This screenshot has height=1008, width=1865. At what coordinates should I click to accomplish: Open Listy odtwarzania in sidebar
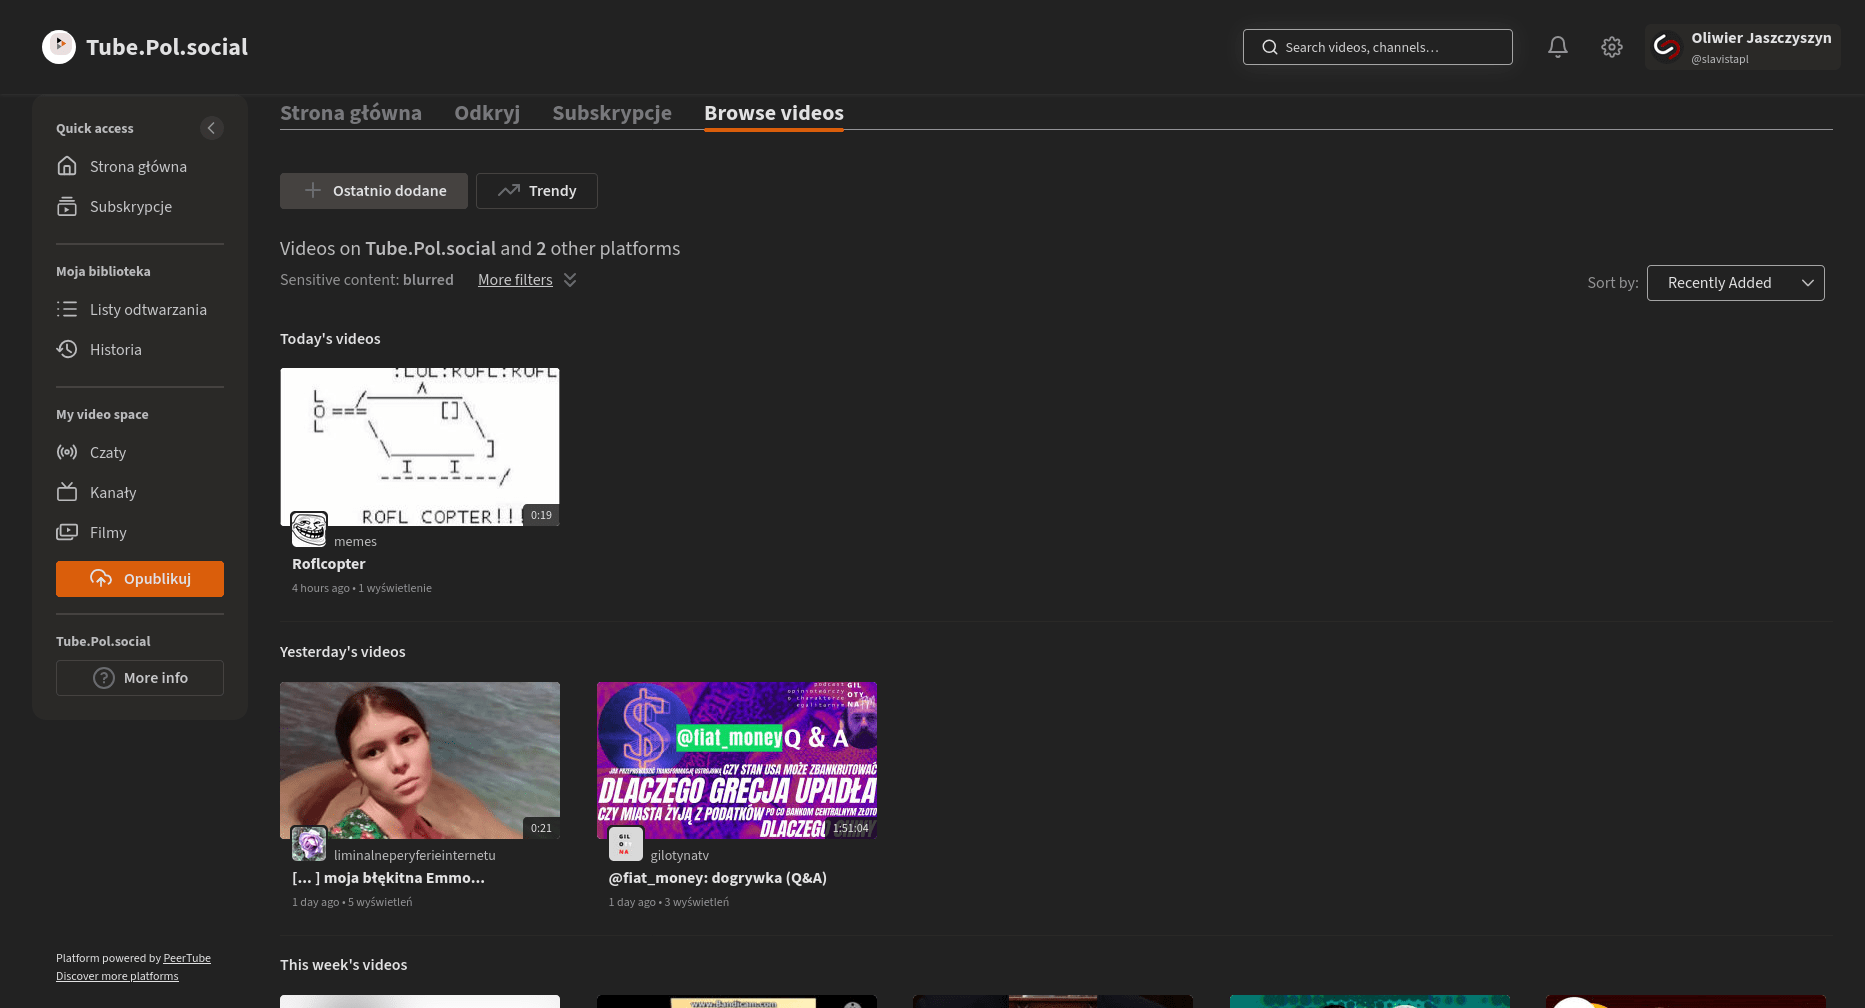pos(147,310)
